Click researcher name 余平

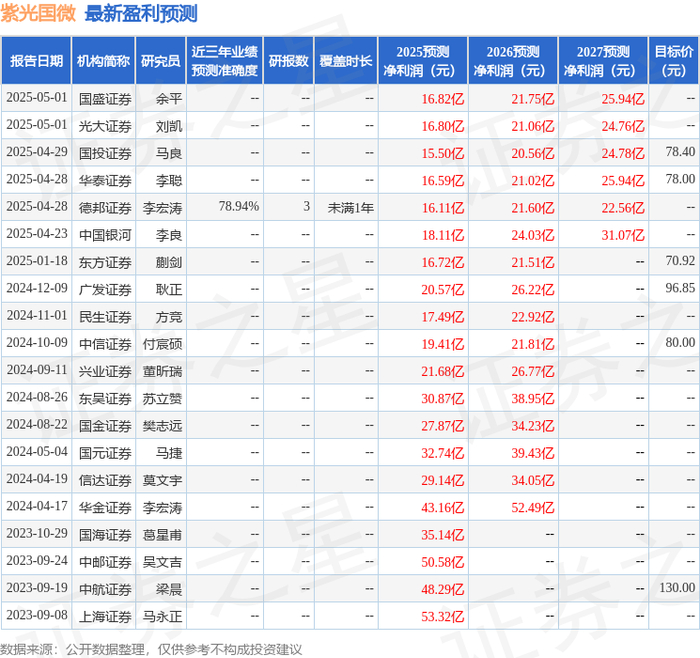coord(169,99)
